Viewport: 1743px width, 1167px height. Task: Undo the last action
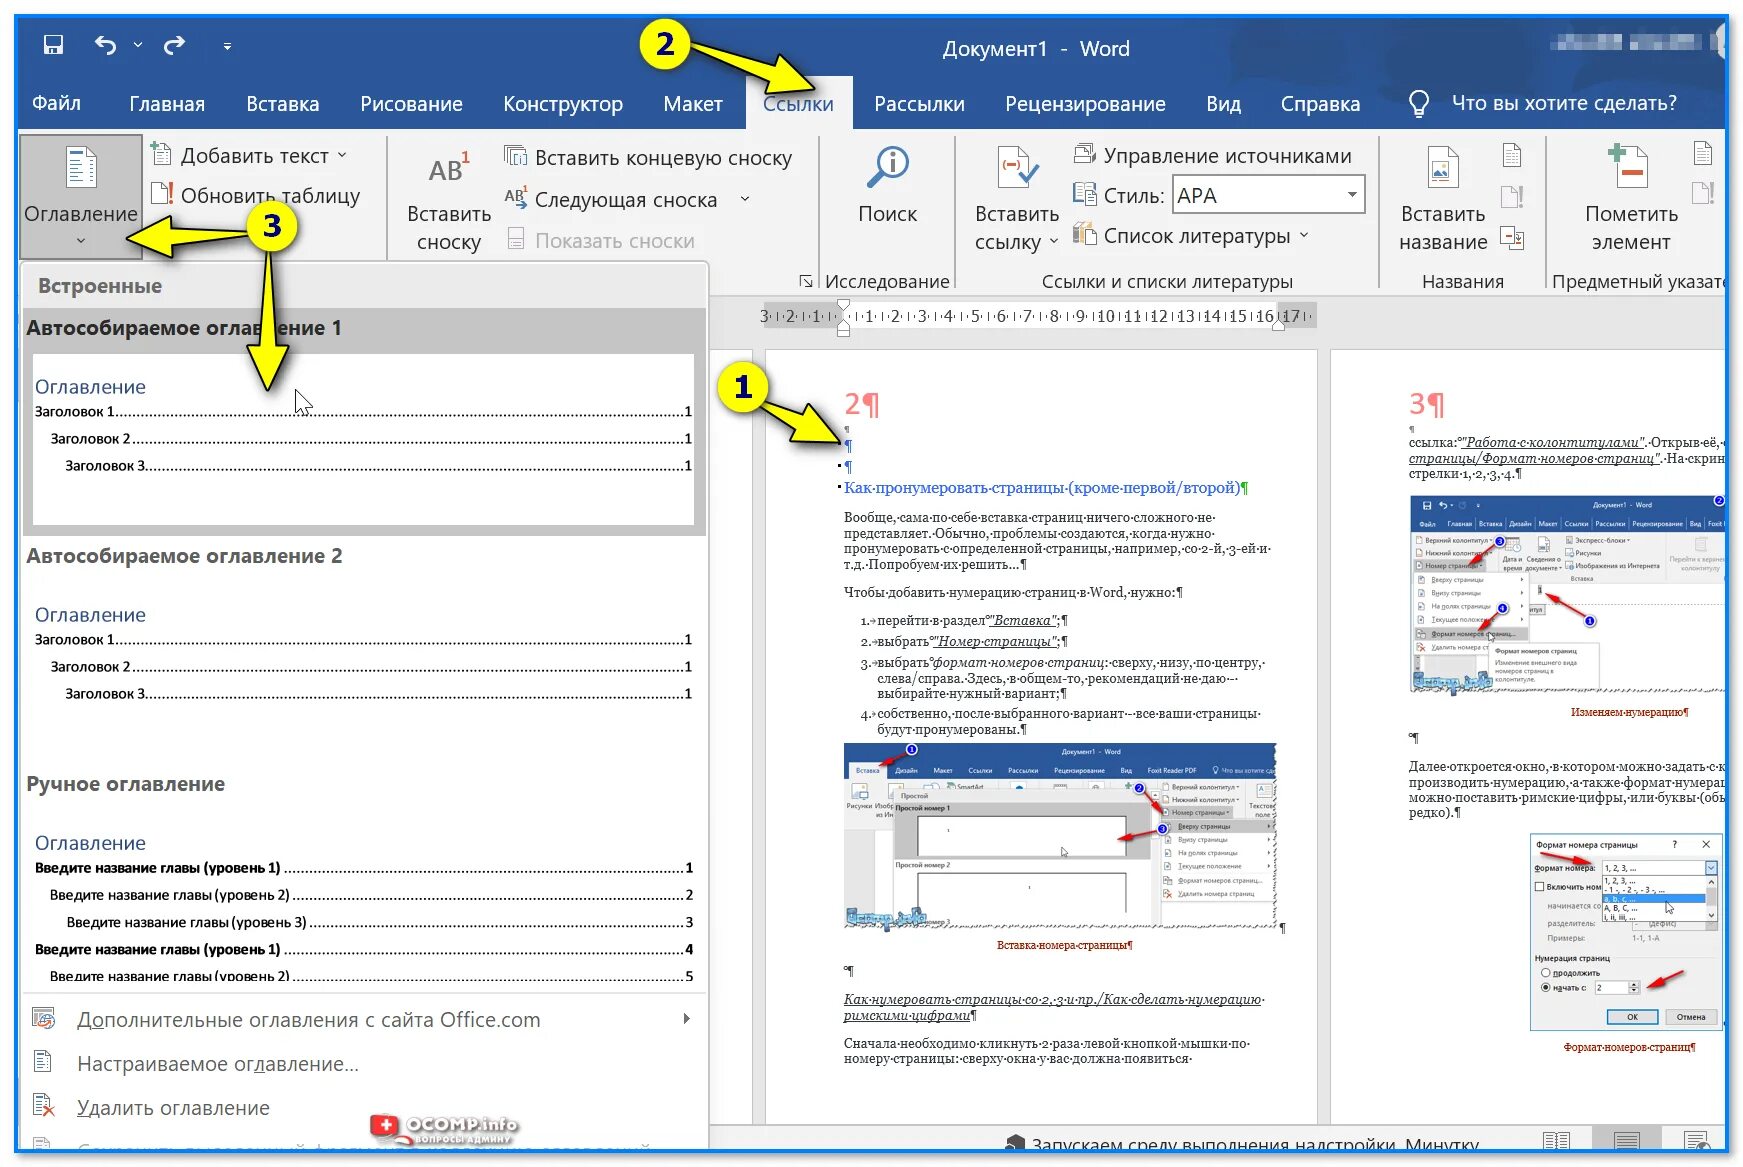click(x=105, y=45)
